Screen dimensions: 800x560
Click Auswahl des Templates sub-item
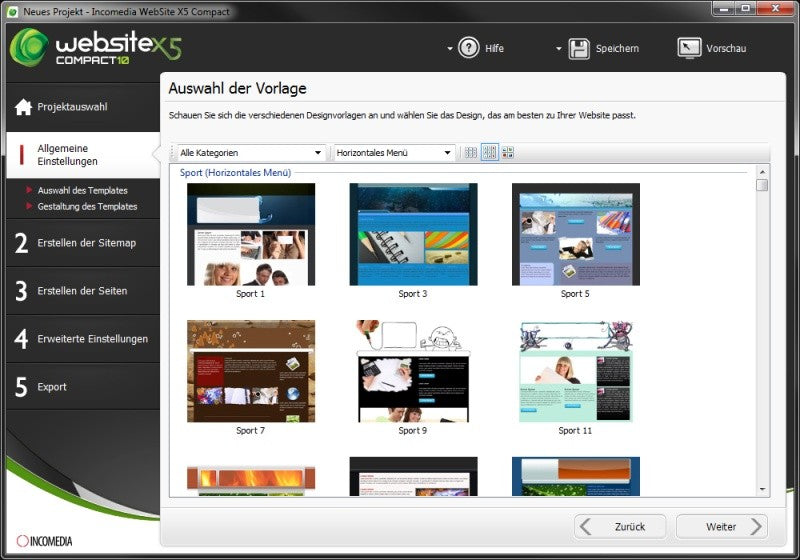(x=82, y=190)
